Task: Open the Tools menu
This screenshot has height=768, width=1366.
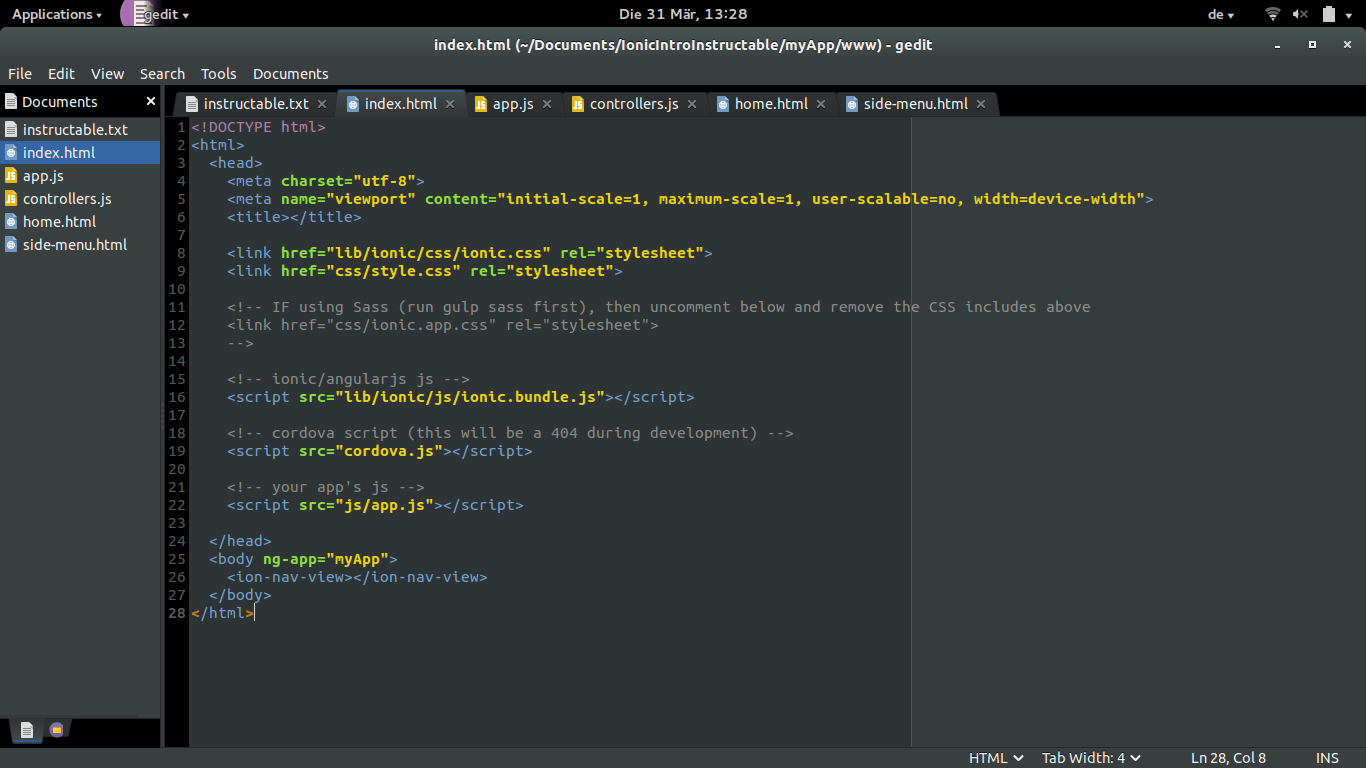Action: (218, 73)
